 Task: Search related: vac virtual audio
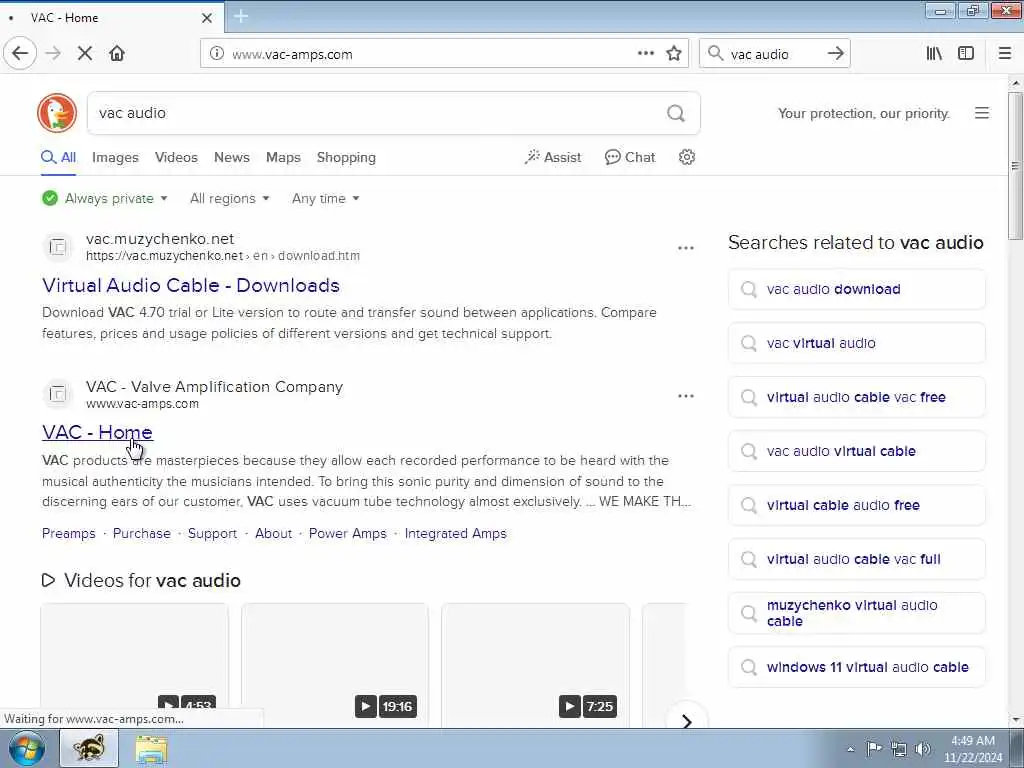(856, 344)
